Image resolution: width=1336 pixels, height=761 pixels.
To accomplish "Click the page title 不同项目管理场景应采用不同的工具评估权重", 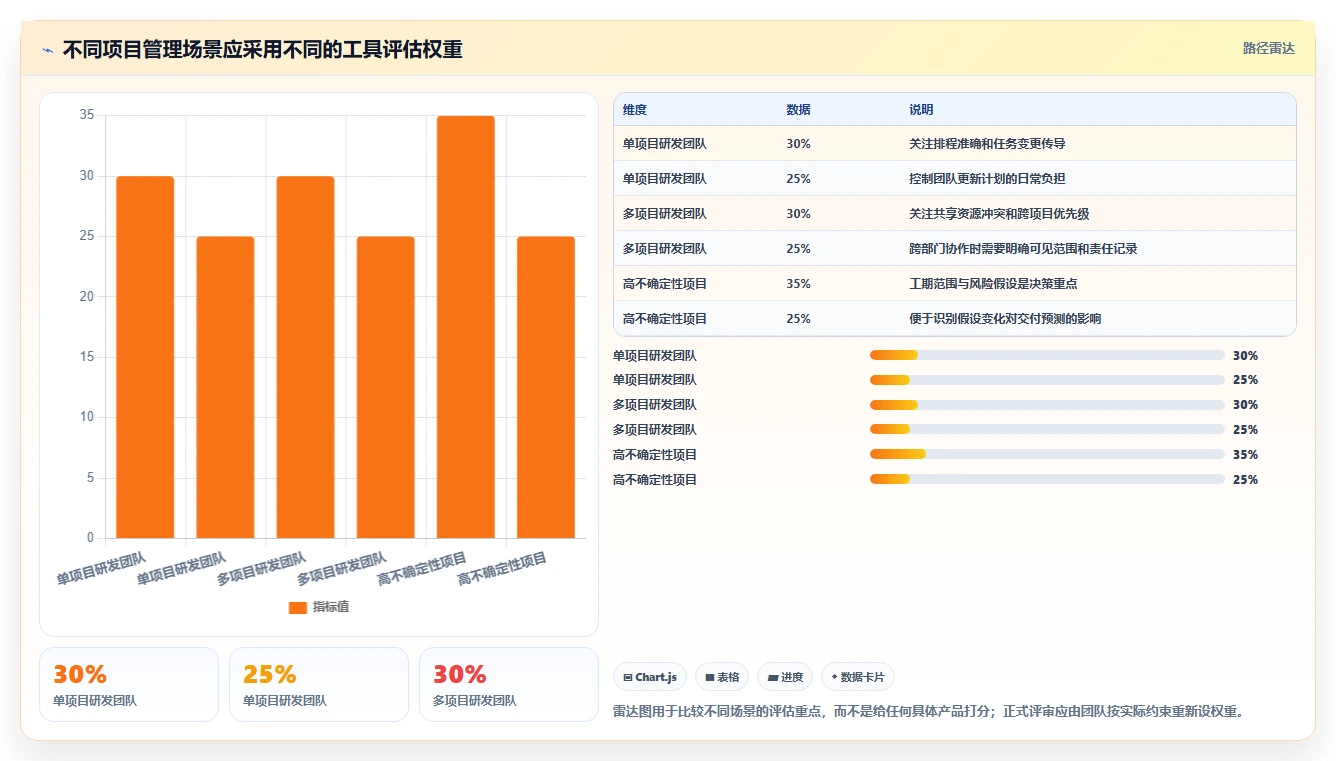I will (x=262, y=50).
